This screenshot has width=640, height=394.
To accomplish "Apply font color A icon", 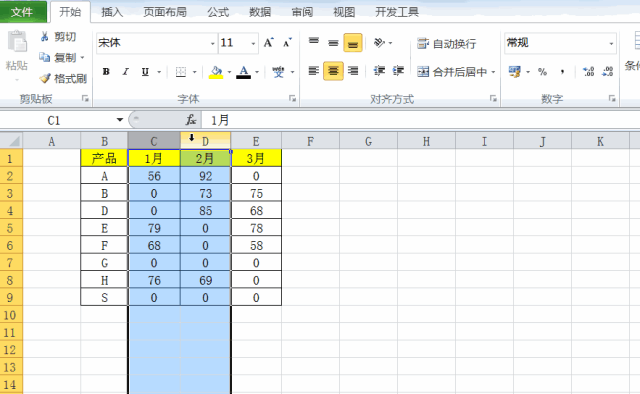I will pyautogui.click(x=244, y=72).
